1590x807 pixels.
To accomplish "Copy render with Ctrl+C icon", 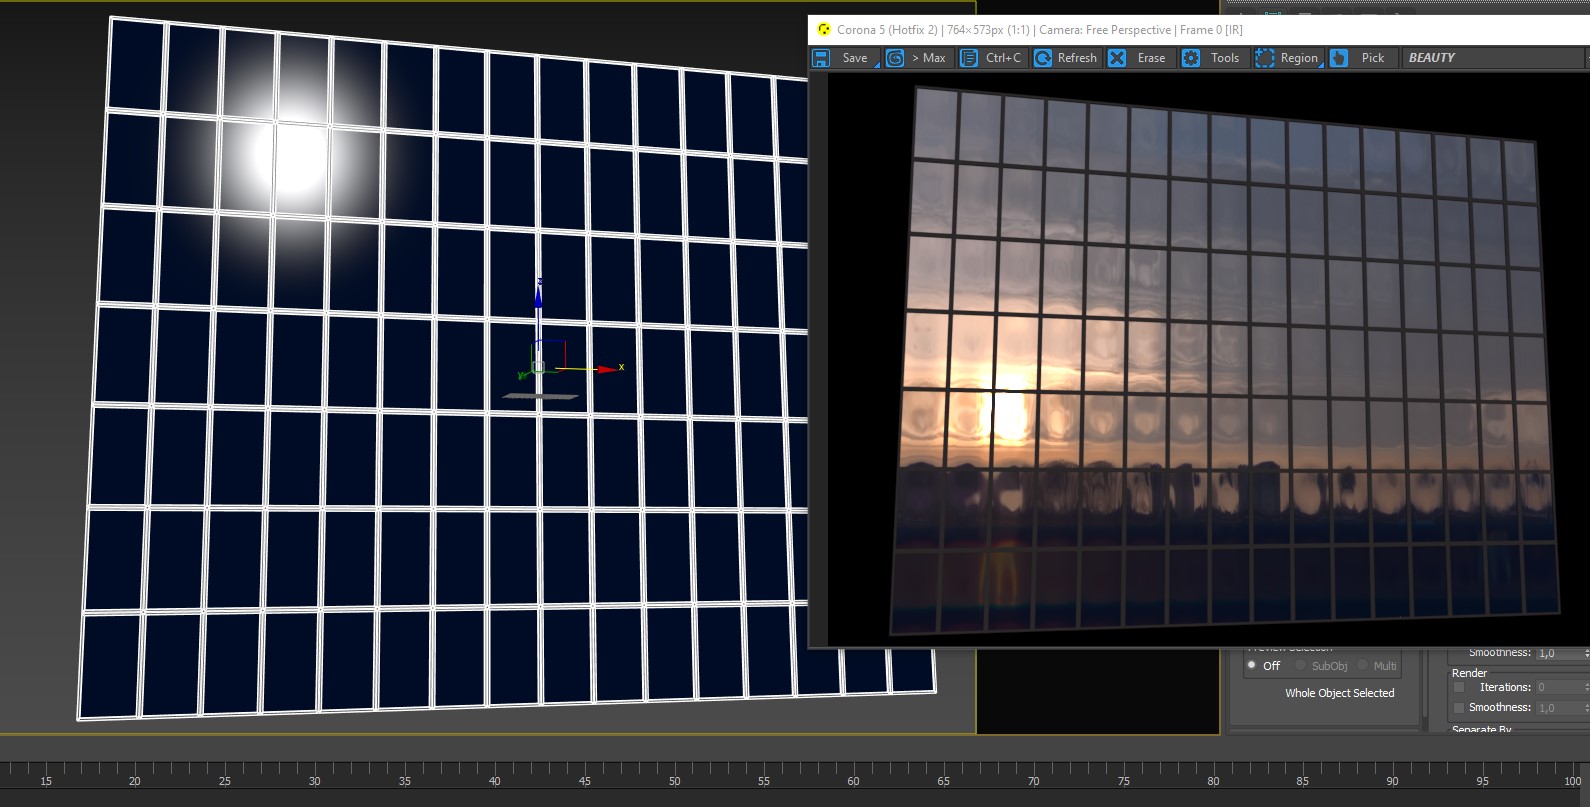I will pos(969,58).
